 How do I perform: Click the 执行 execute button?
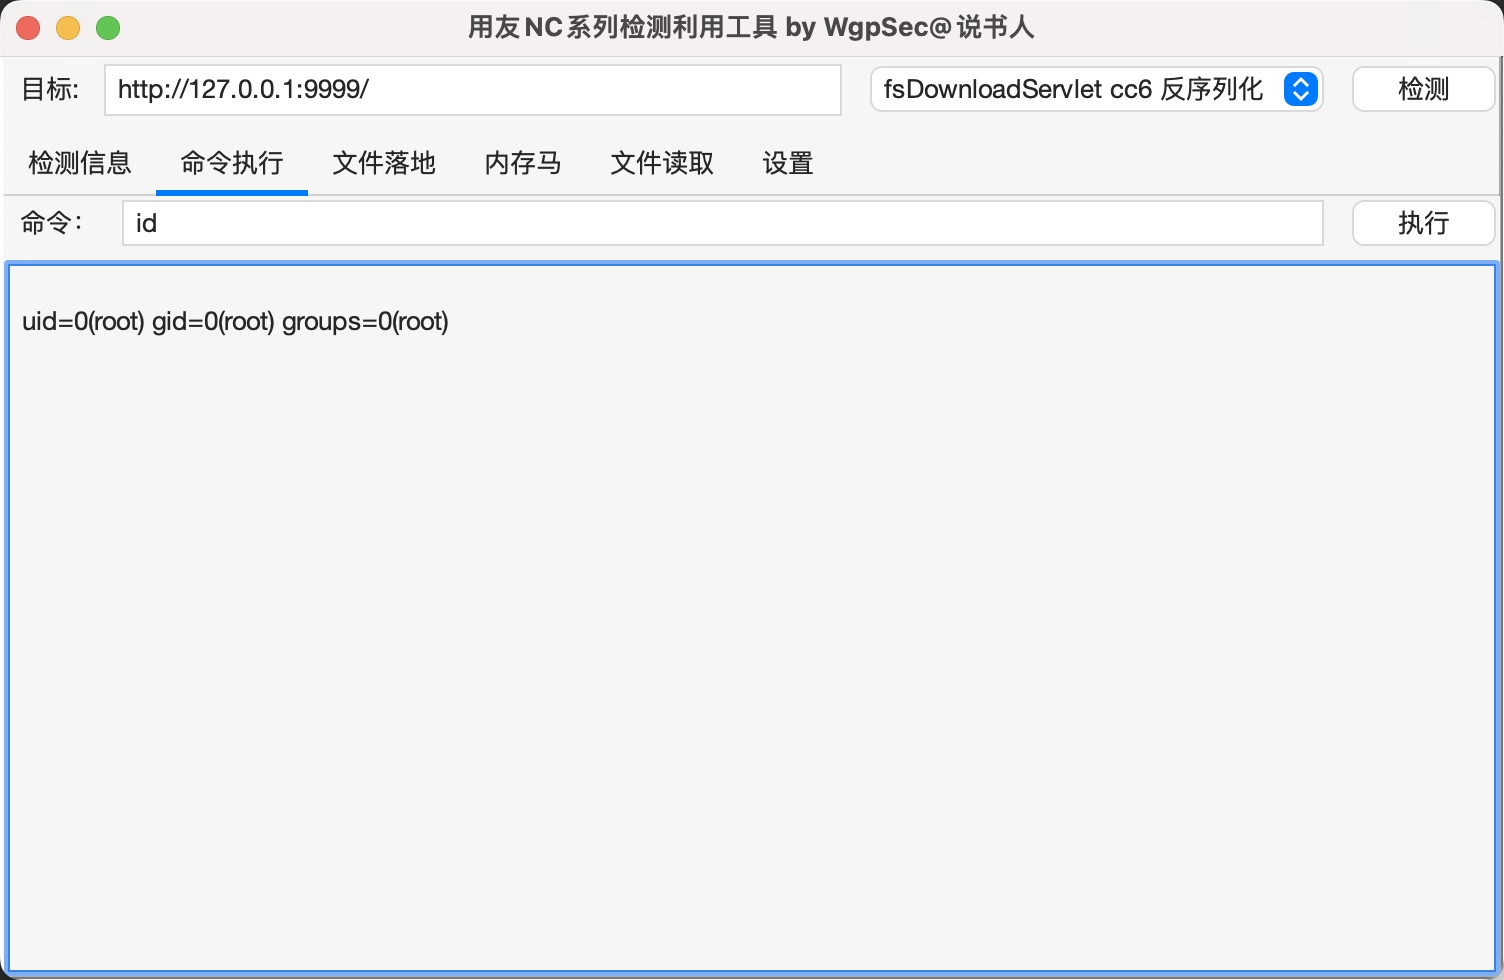1422,223
